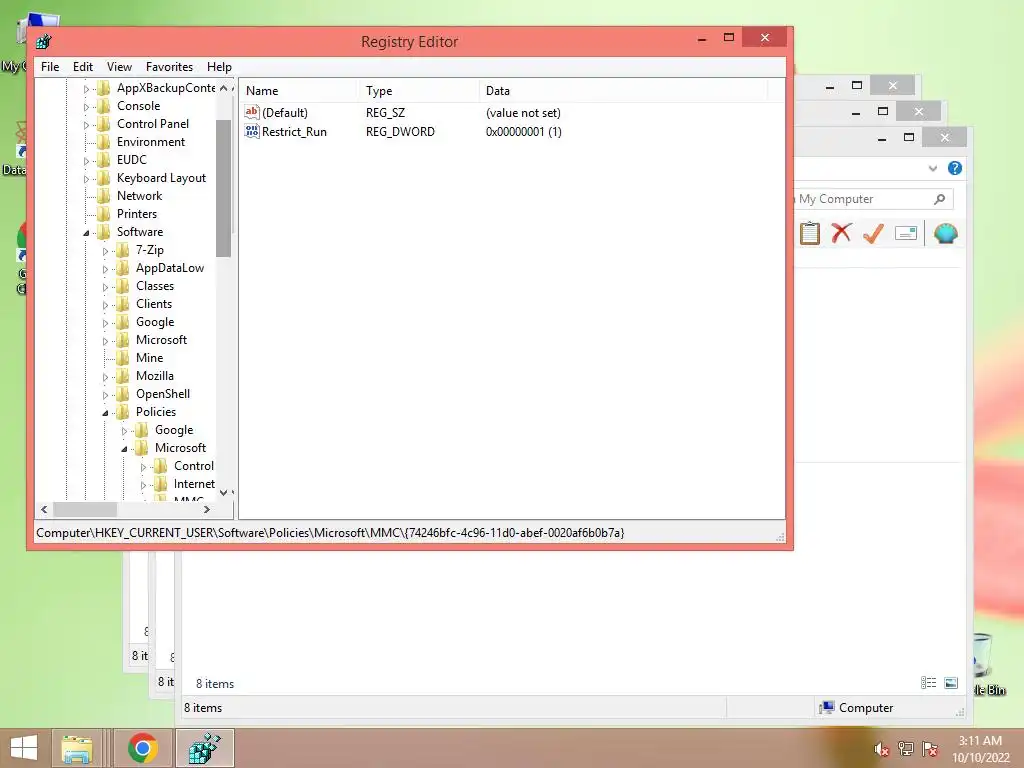
Task: Select the Mozilla key
Action: pyautogui.click(x=155, y=376)
